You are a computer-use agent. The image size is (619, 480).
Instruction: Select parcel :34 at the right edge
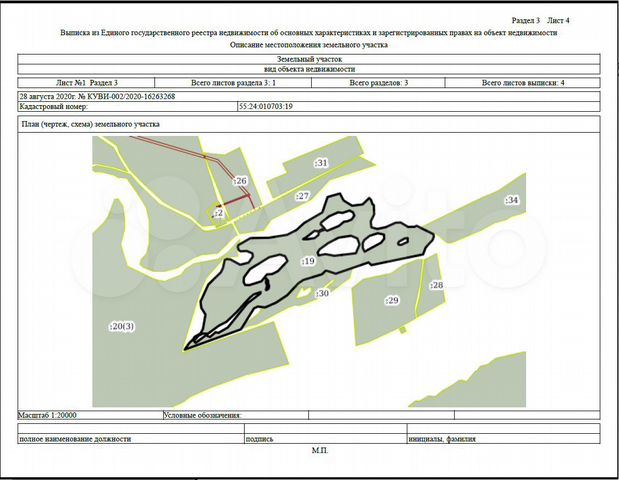(512, 201)
